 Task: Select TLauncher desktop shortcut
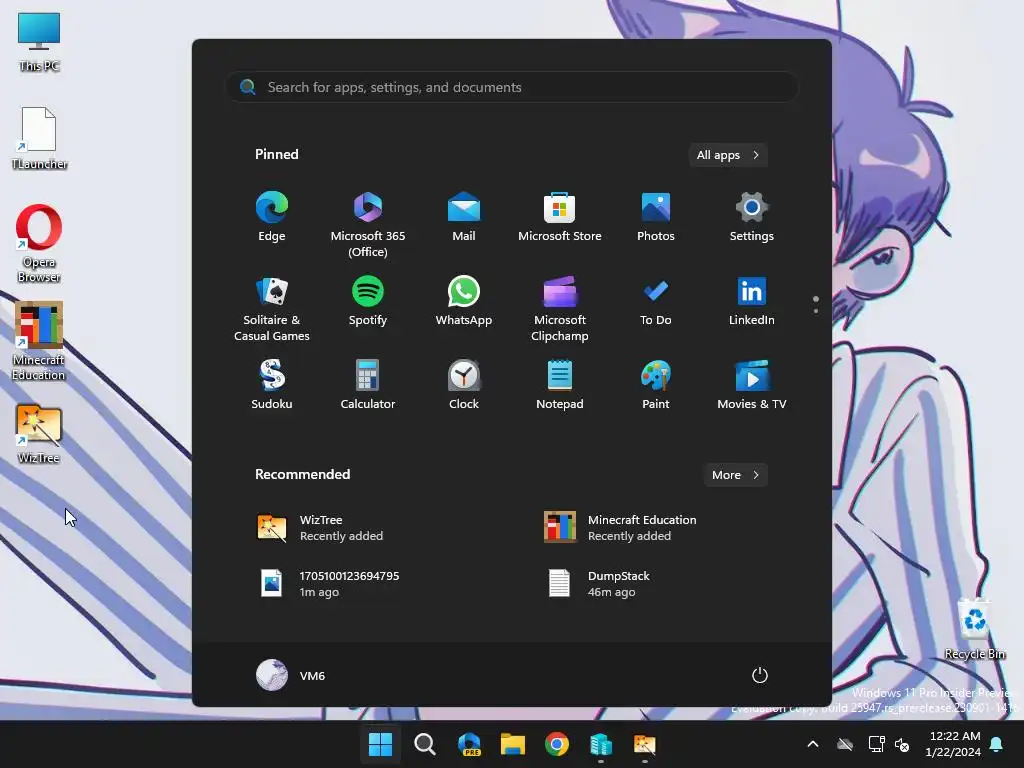coord(39,138)
